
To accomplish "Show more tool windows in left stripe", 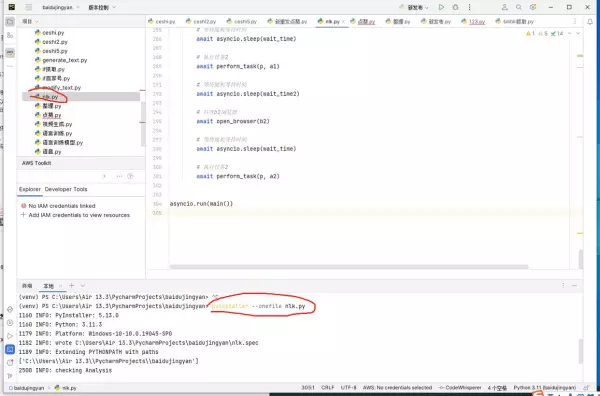I will 10,66.
